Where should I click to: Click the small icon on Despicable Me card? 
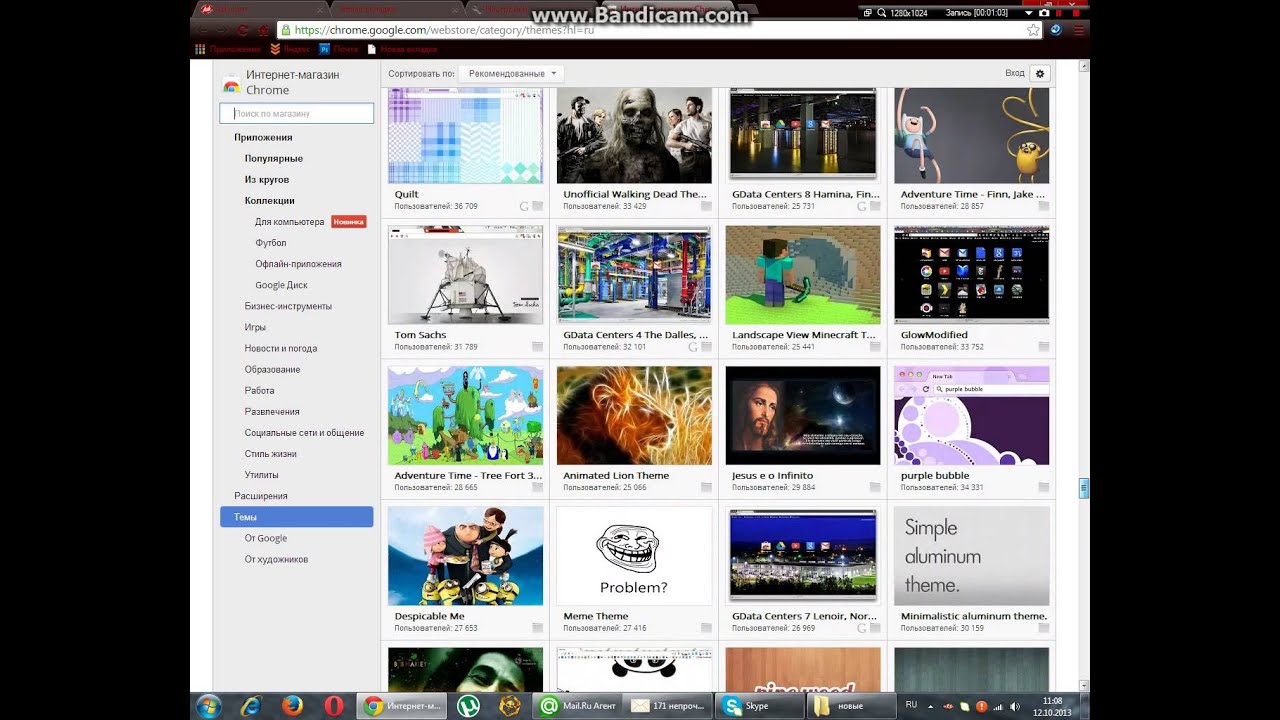pyautogui.click(x=538, y=628)
